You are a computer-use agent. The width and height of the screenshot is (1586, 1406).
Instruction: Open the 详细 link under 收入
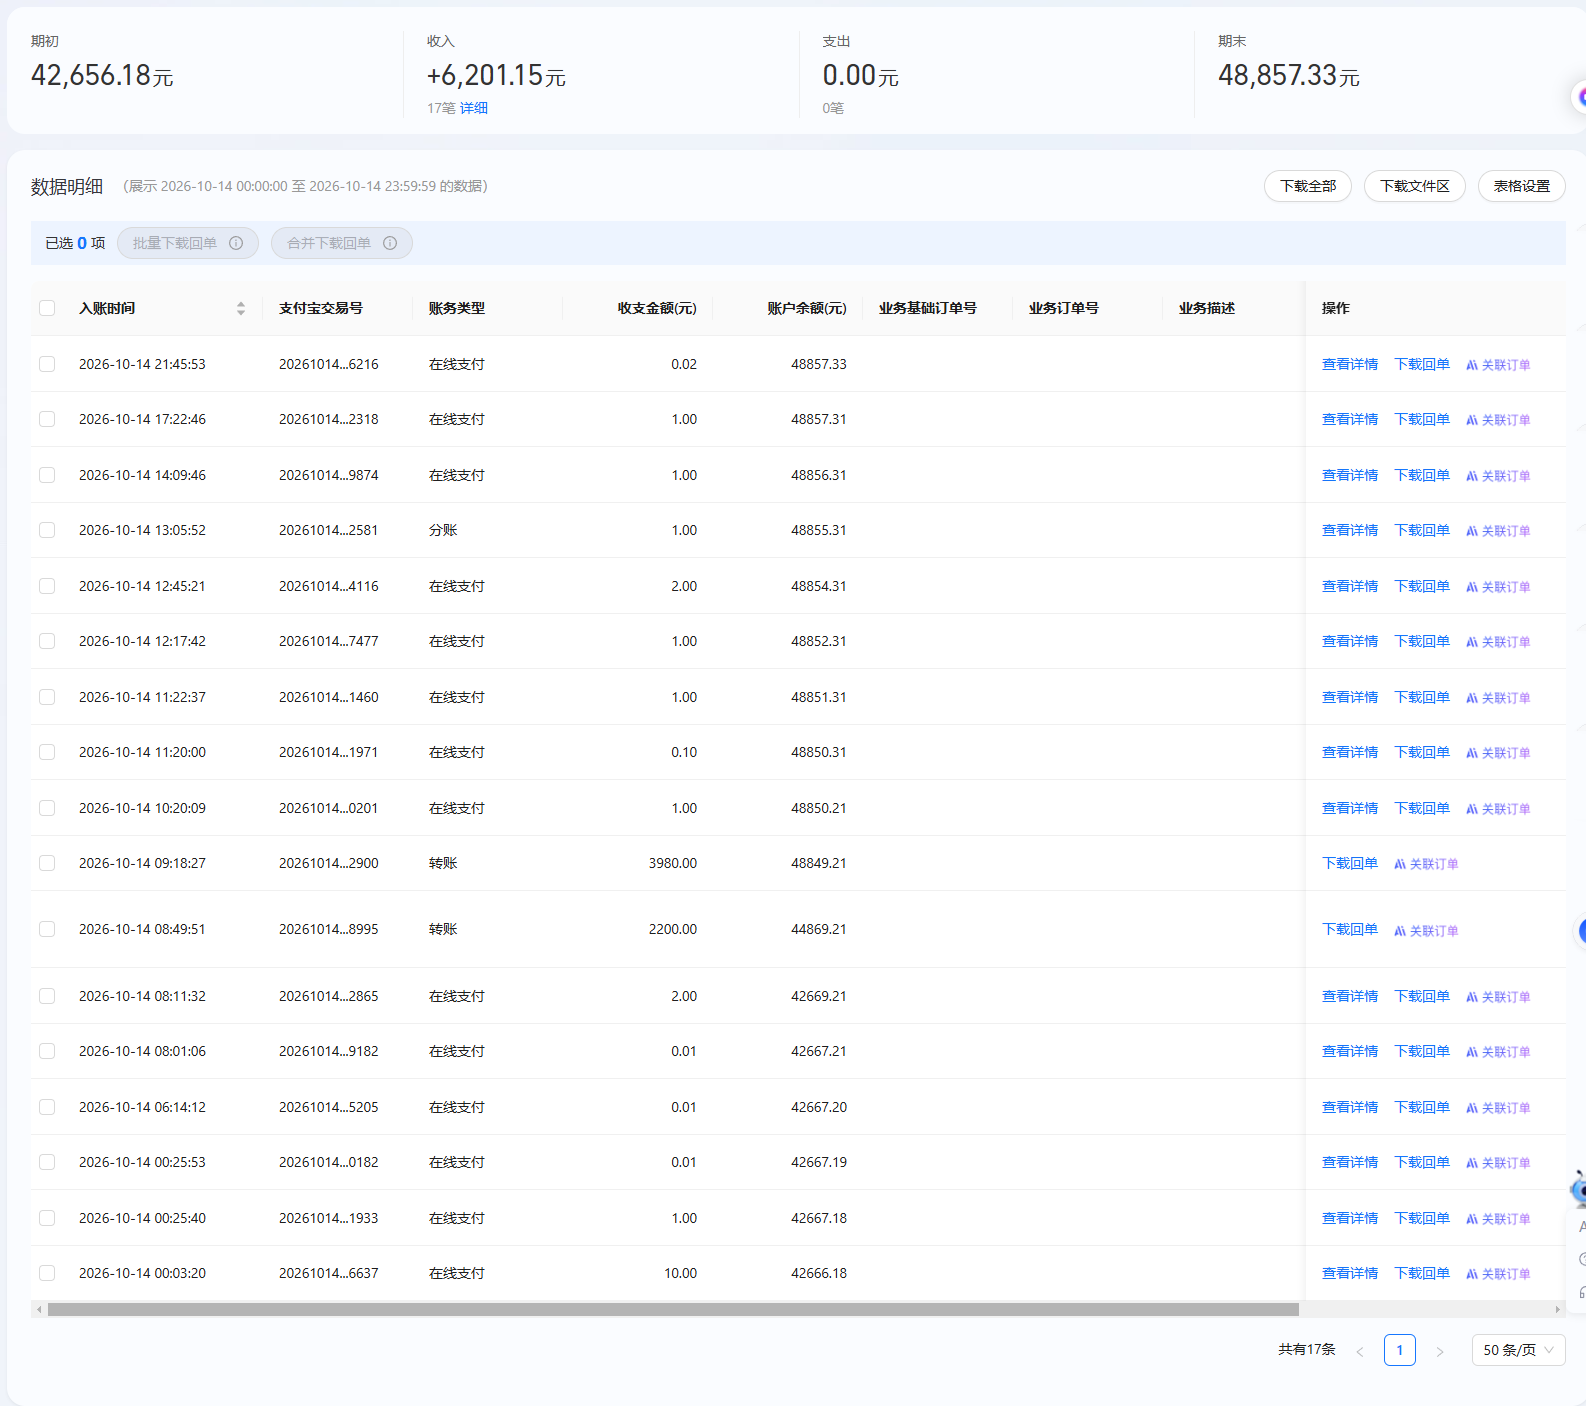[x=474, y=108]
